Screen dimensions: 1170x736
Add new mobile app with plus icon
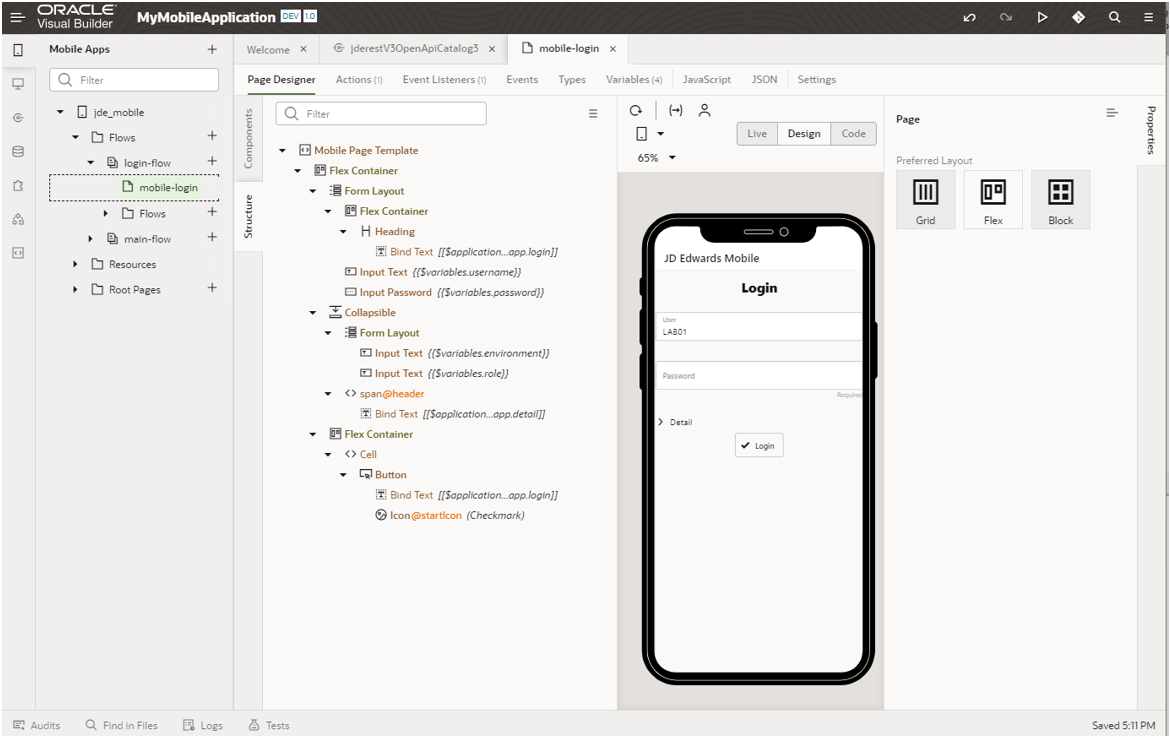212,49
